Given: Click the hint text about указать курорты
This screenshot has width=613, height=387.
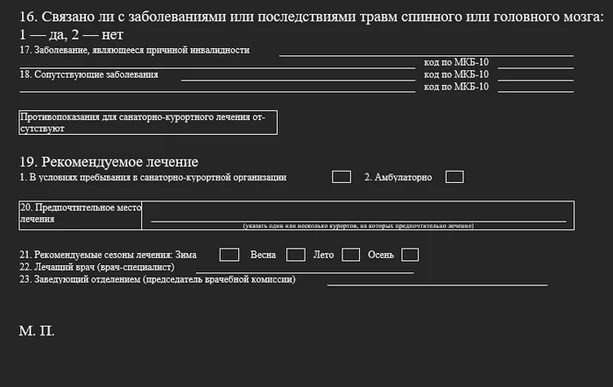Looking at the screenshot, I should 358,226.
